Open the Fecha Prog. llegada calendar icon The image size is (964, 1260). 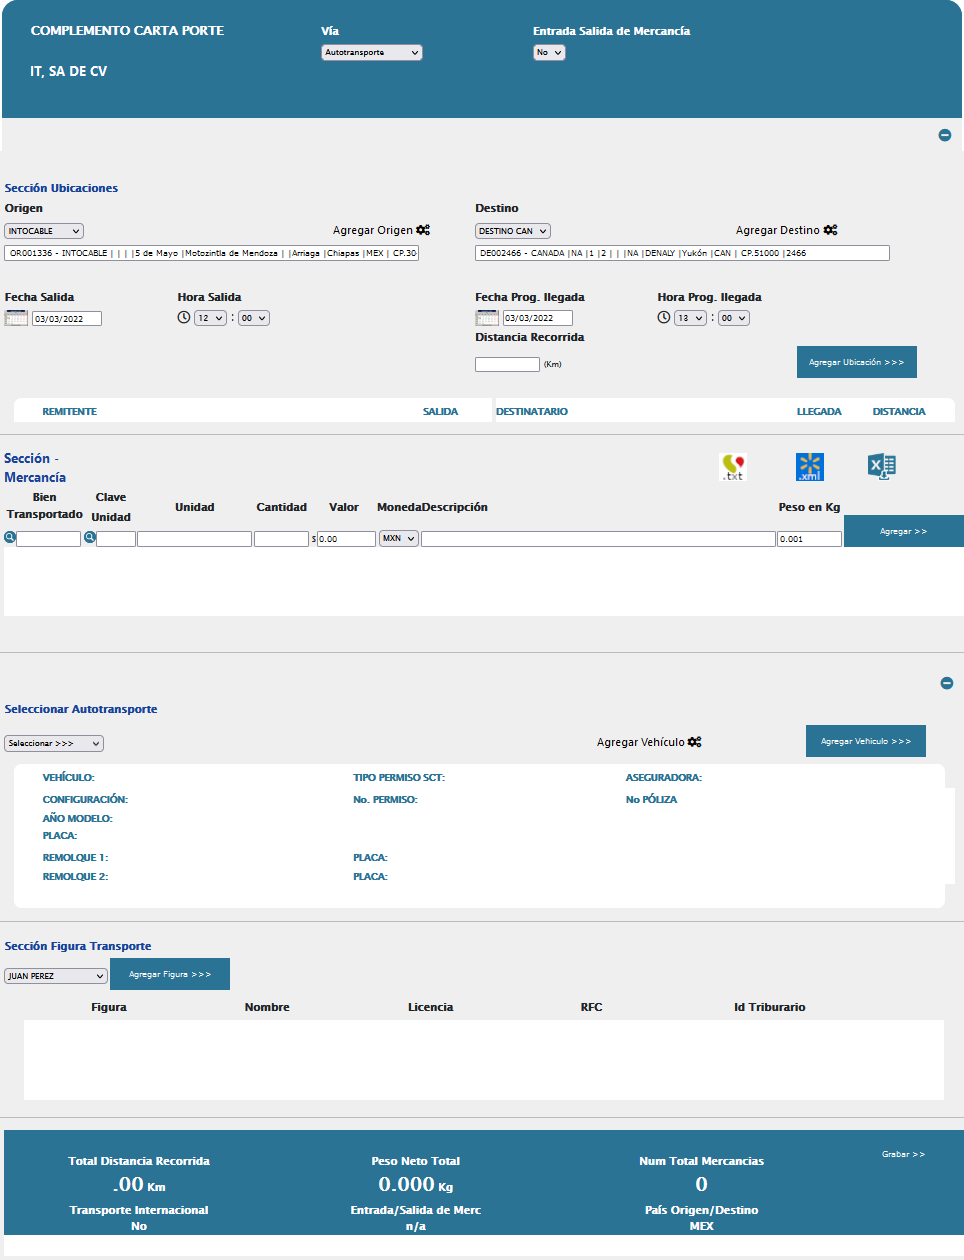tap(487, 318)
